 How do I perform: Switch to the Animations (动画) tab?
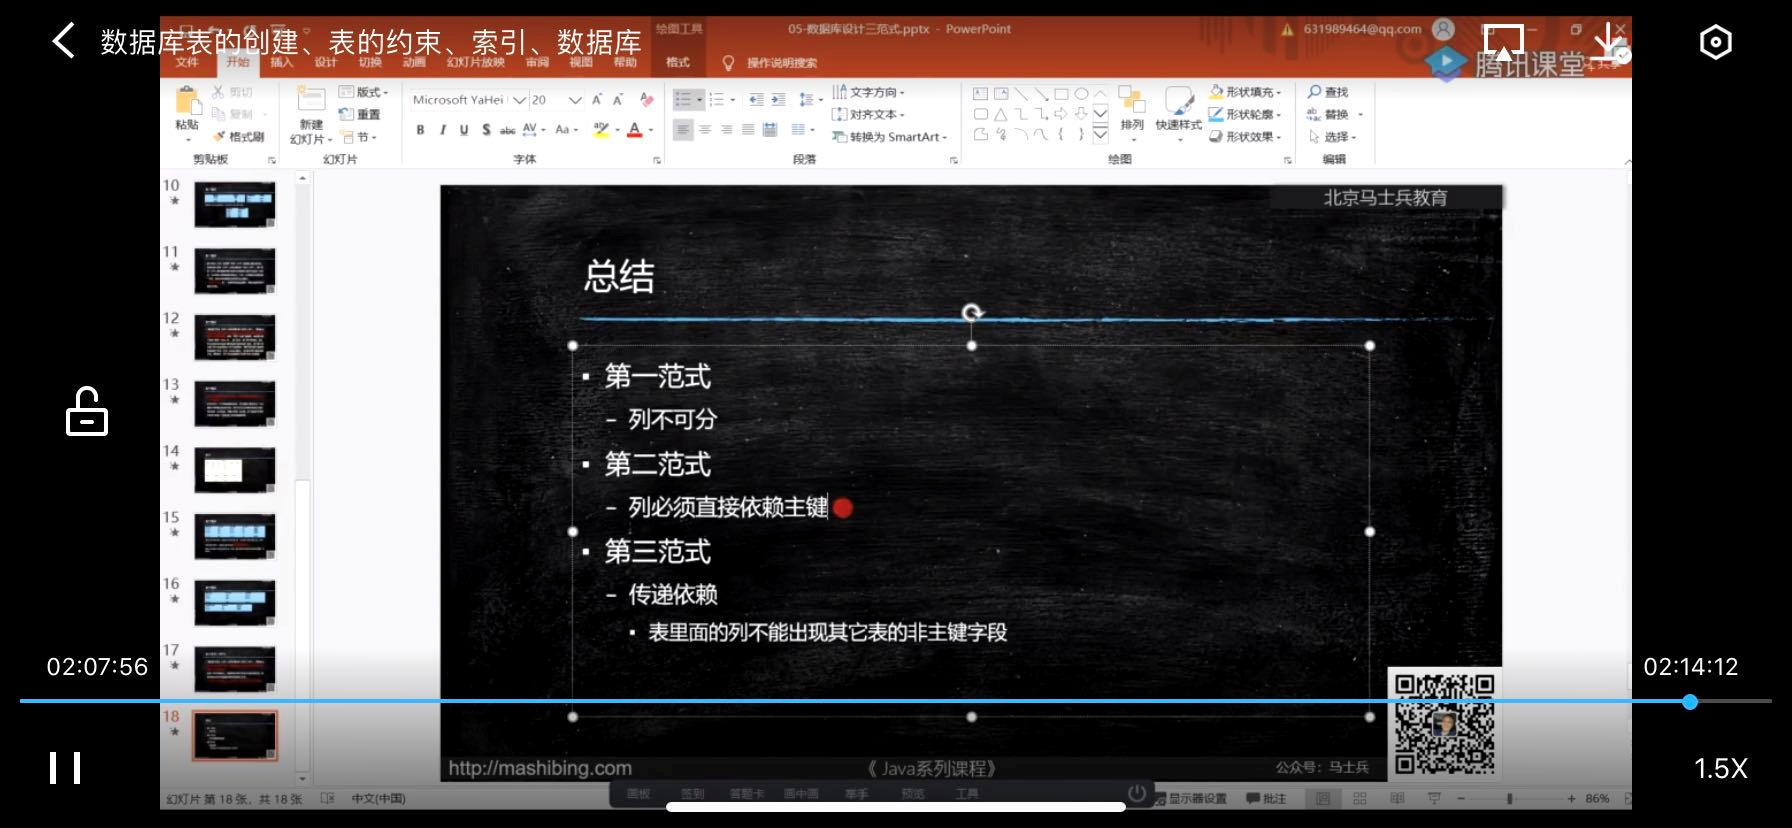point(414,62)
